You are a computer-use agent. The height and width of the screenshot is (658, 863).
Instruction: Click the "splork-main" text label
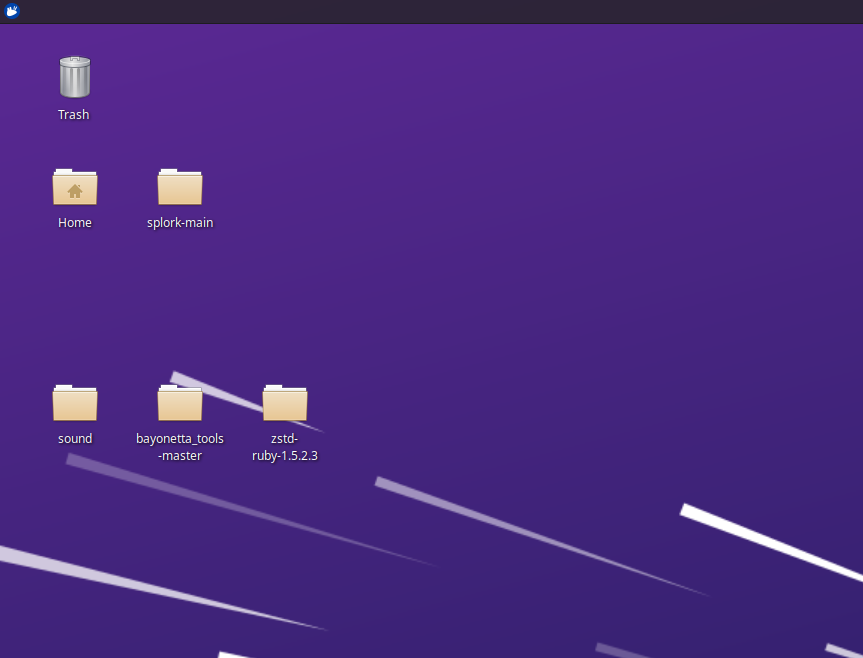(x=180, y=223)
